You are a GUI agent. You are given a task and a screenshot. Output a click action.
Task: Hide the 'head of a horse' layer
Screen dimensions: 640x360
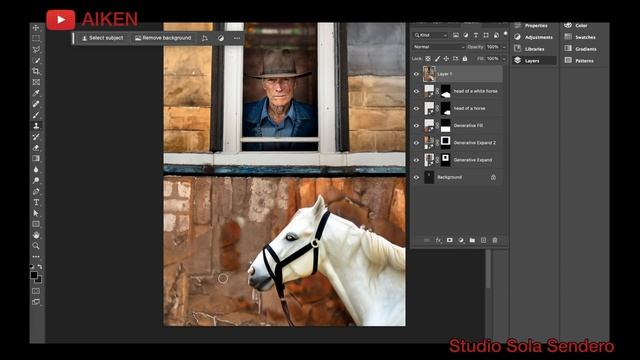(416, 109)
